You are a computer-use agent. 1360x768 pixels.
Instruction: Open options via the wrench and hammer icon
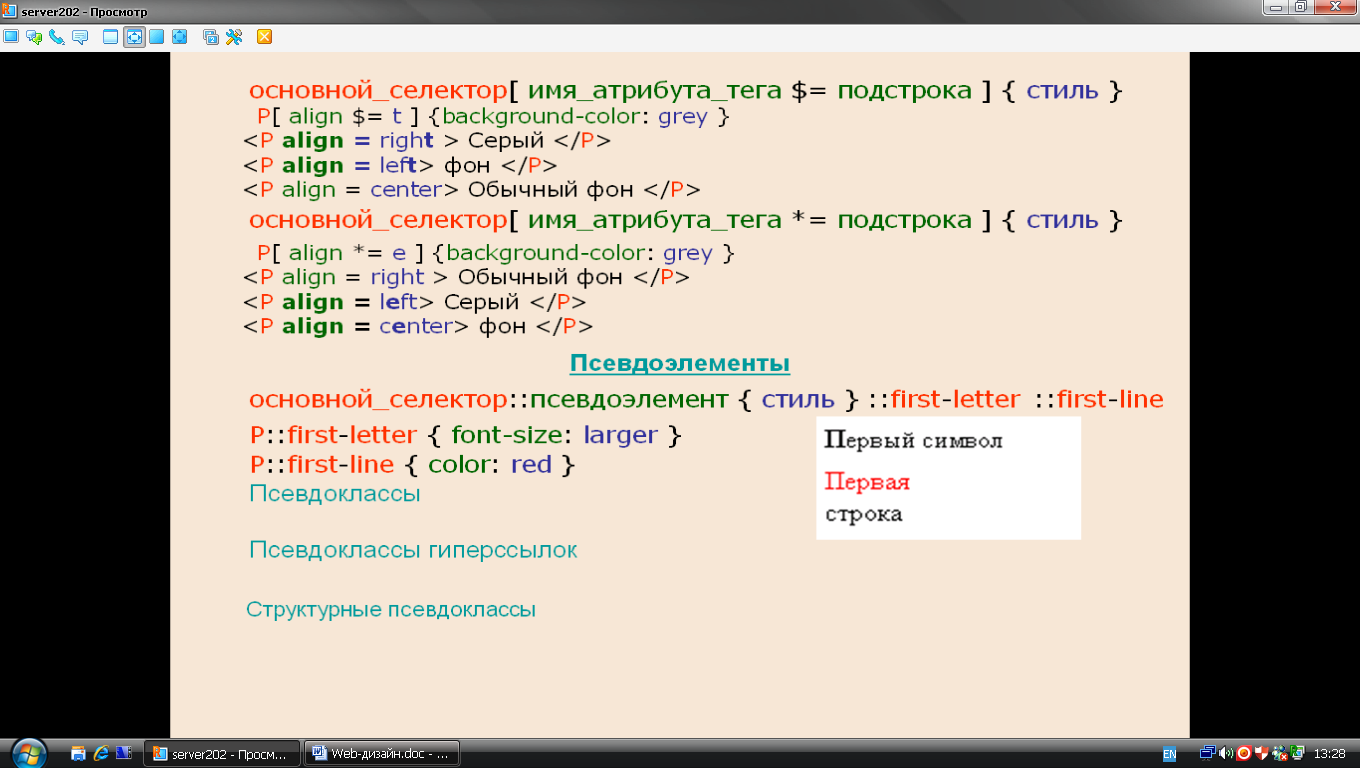[x=234, y=37]
